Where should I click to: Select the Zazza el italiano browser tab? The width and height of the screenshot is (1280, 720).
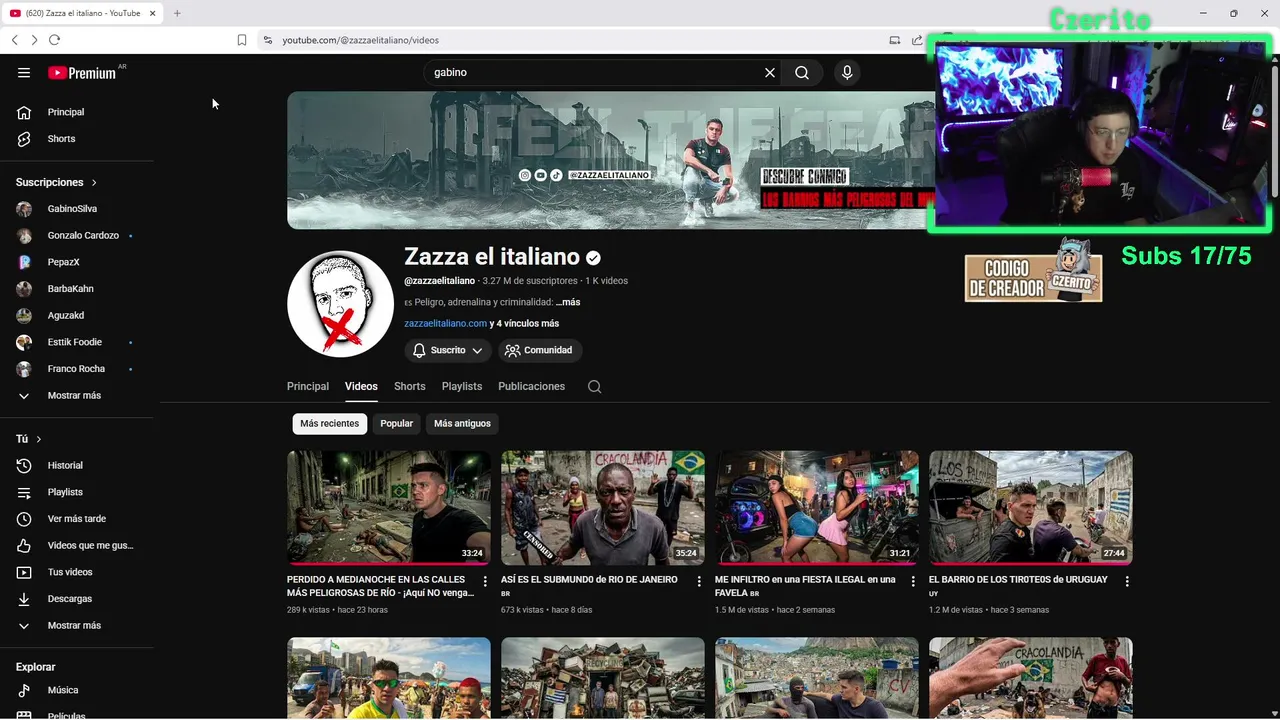click(x=83, y=13)
